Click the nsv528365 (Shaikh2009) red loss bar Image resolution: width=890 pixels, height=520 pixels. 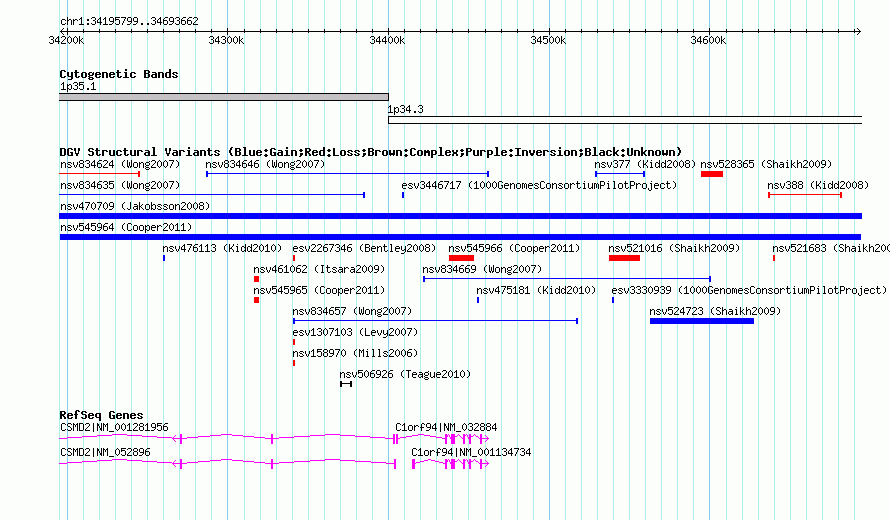click(x=712, y=174)
